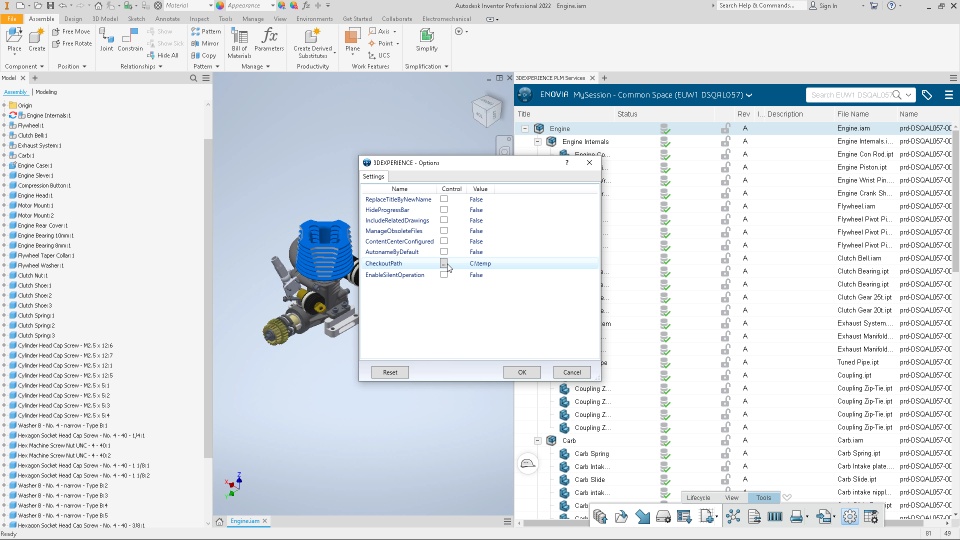This screenshot has width=960, height=540.
Task: Click the Options dialog help button
Action: coord(566,163)
